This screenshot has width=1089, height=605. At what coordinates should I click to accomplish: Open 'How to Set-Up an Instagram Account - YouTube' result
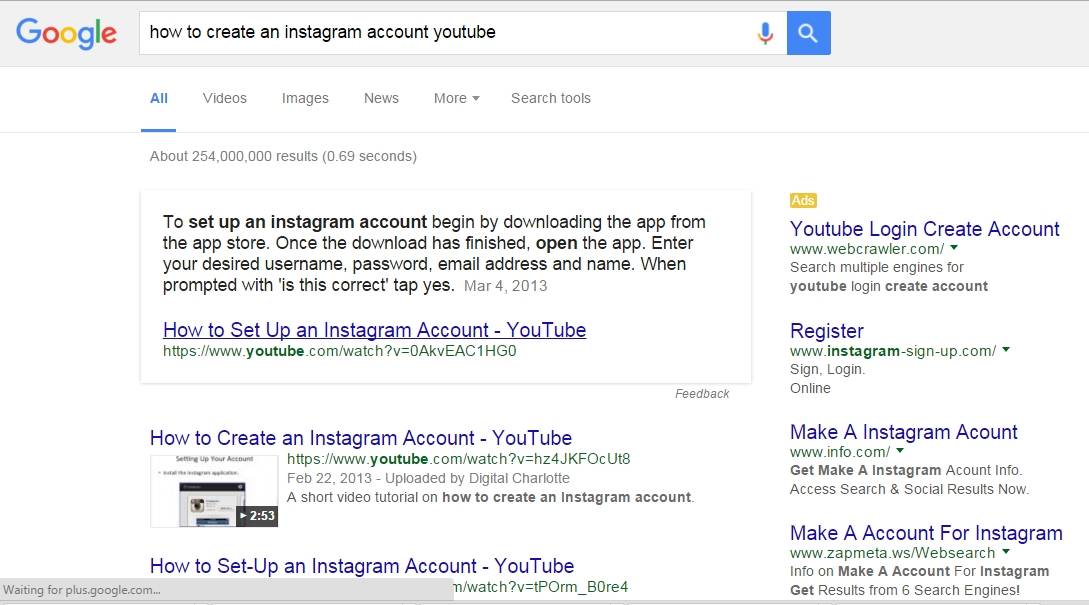(x=362, y=565)
